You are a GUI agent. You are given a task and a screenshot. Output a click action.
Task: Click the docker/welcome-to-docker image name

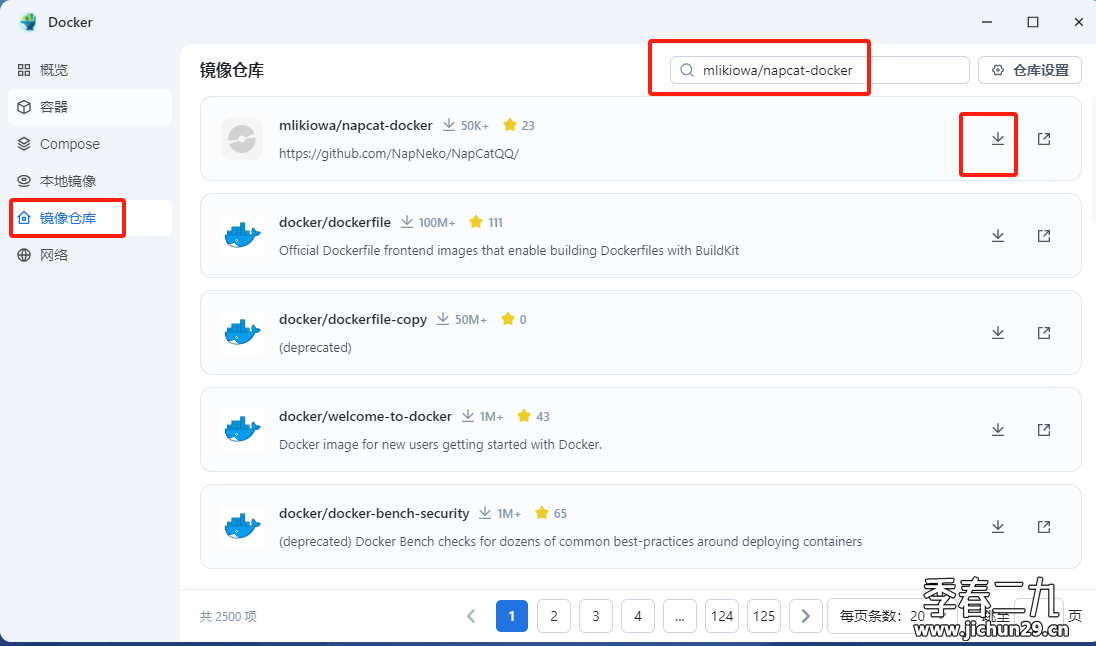(366, 417)
